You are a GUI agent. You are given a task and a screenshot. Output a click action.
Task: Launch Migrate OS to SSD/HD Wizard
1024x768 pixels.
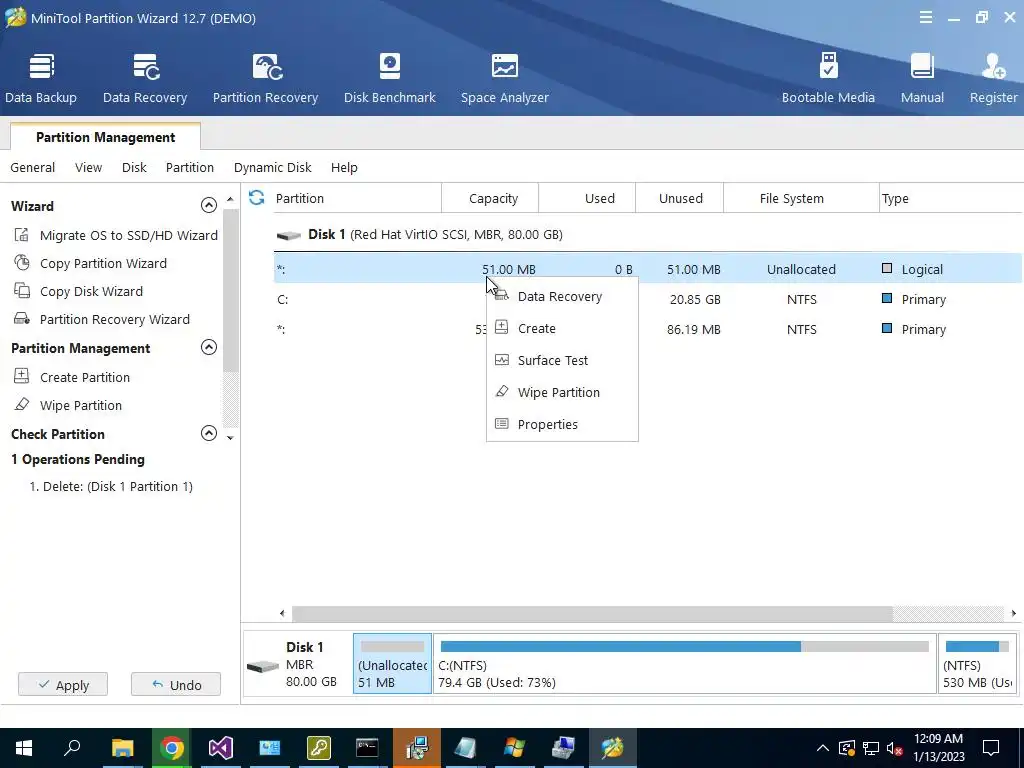(116, 235)
